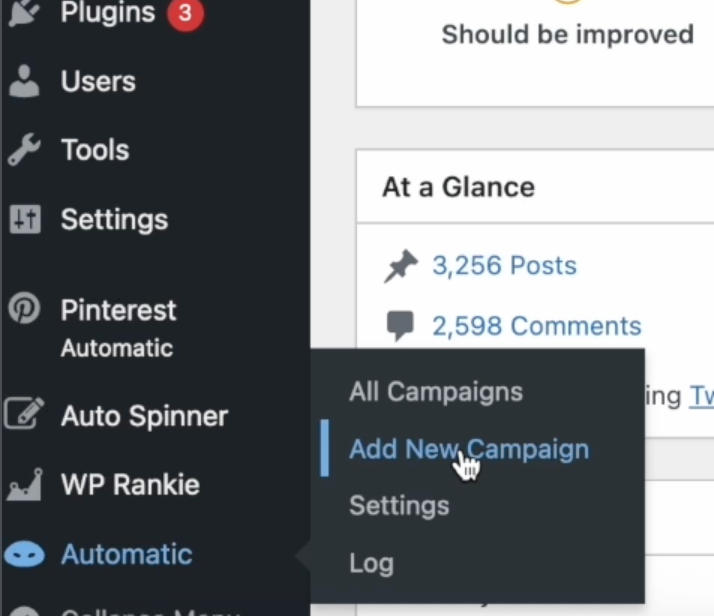Image resolution: width=714 pixels, height=616 pixels.
Task: Open Settings in the Automatic flyout submenu
Action: coord(398,506)
